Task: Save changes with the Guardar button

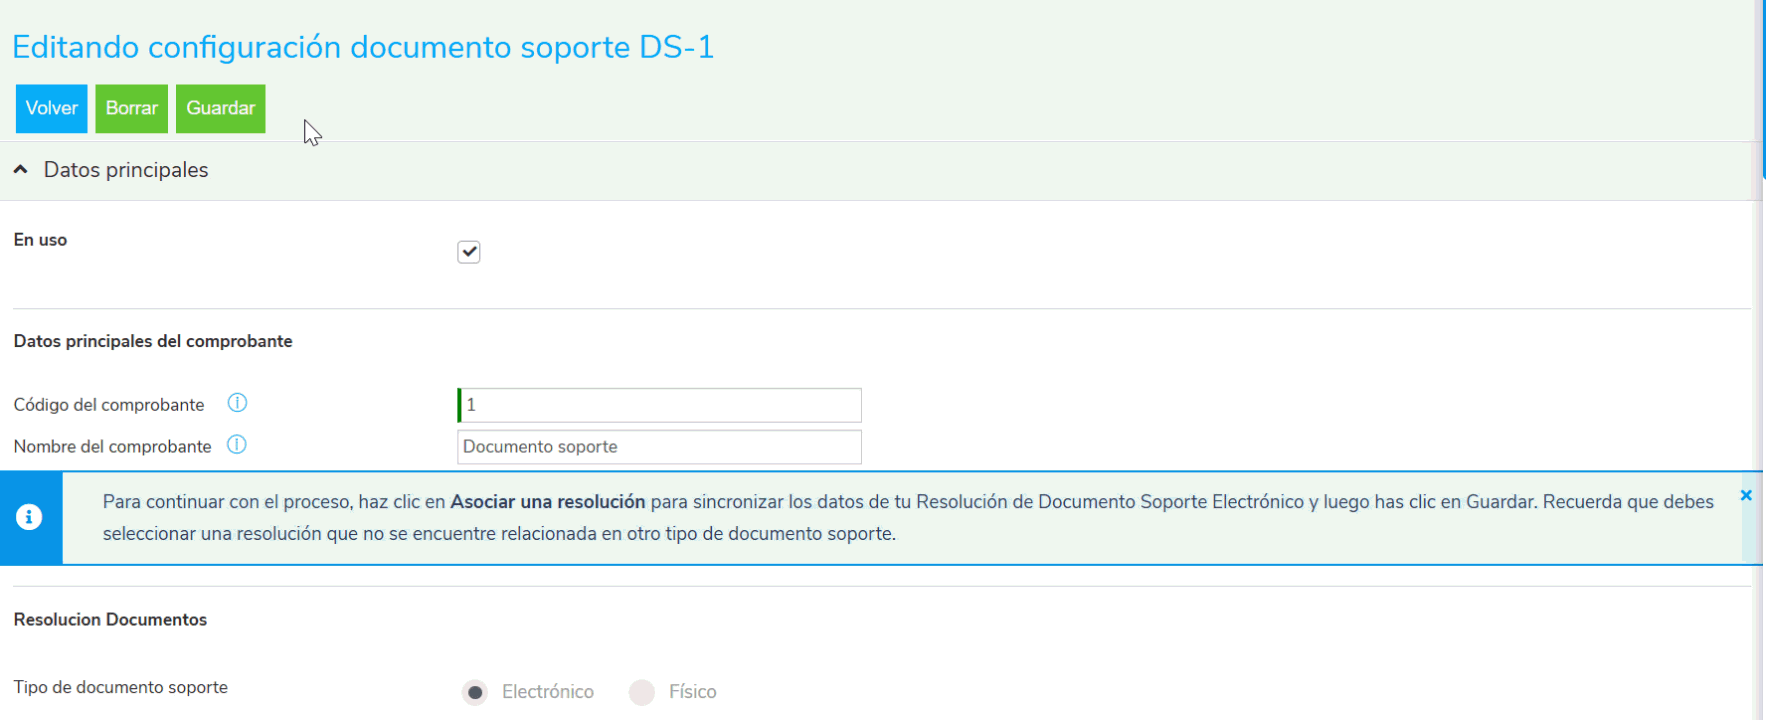Action: coord(220,108)
